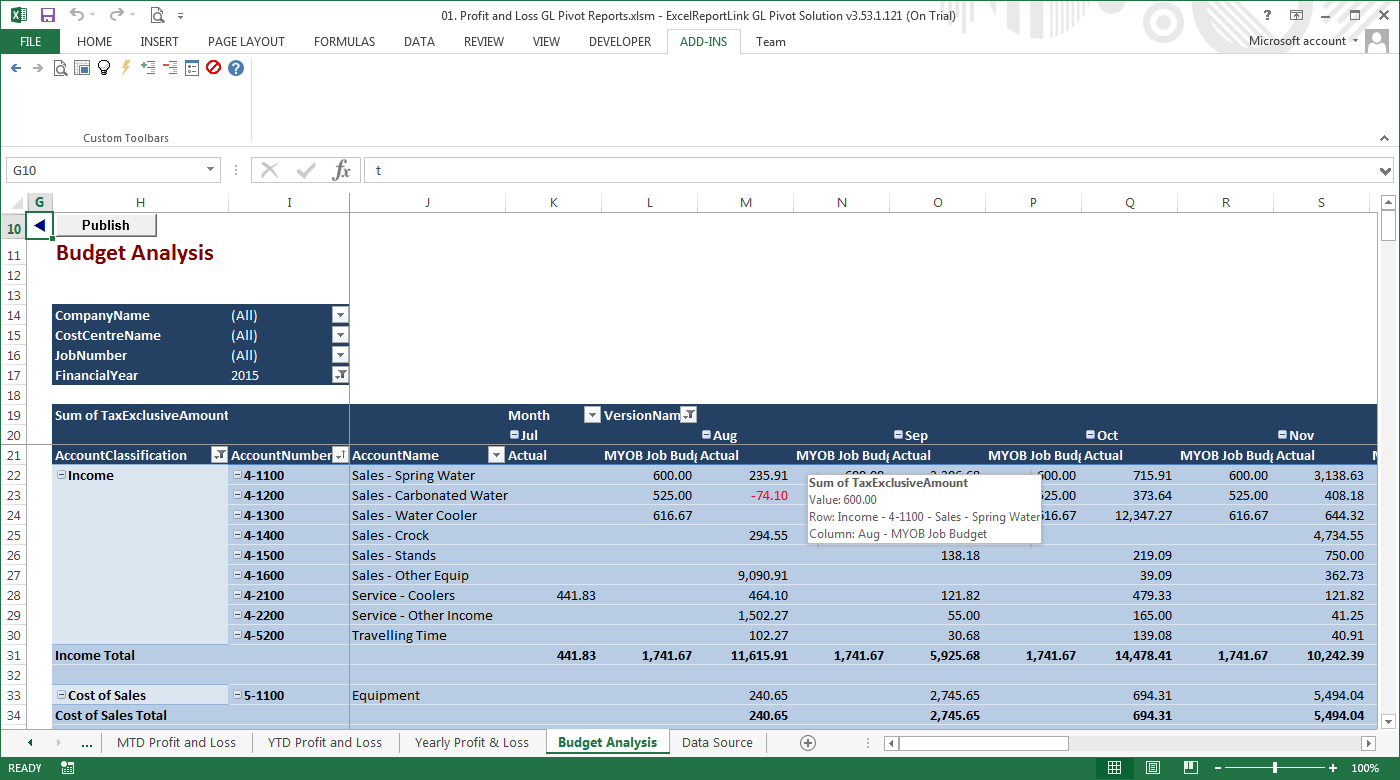Collapse the Oct month column group

1090,435
